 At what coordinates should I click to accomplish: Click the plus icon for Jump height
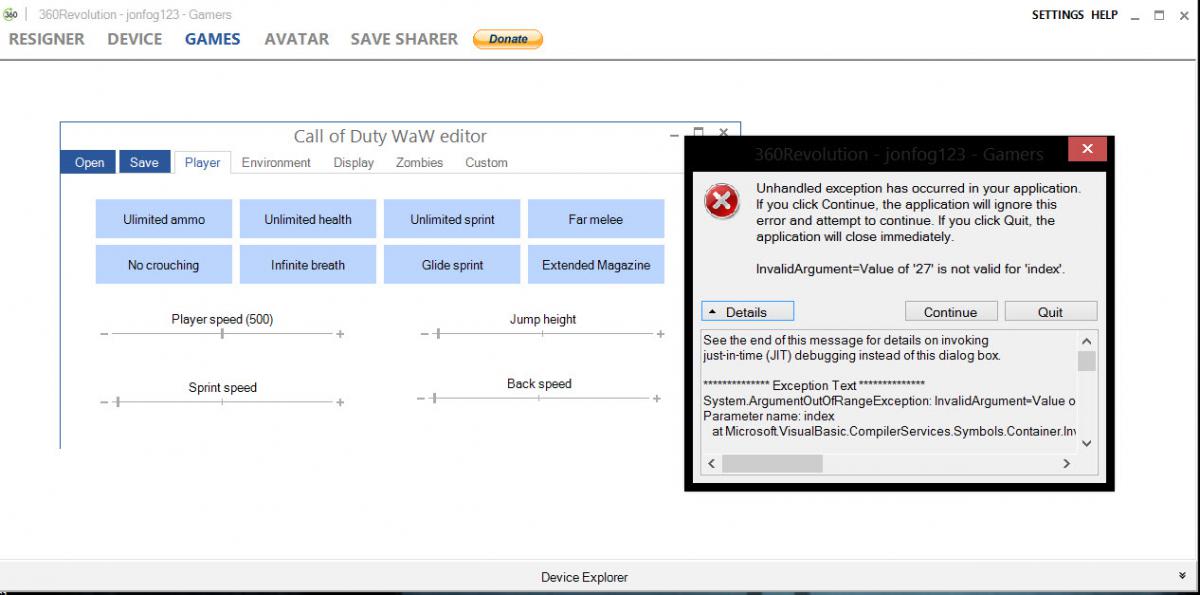click(x=660, y=334)
